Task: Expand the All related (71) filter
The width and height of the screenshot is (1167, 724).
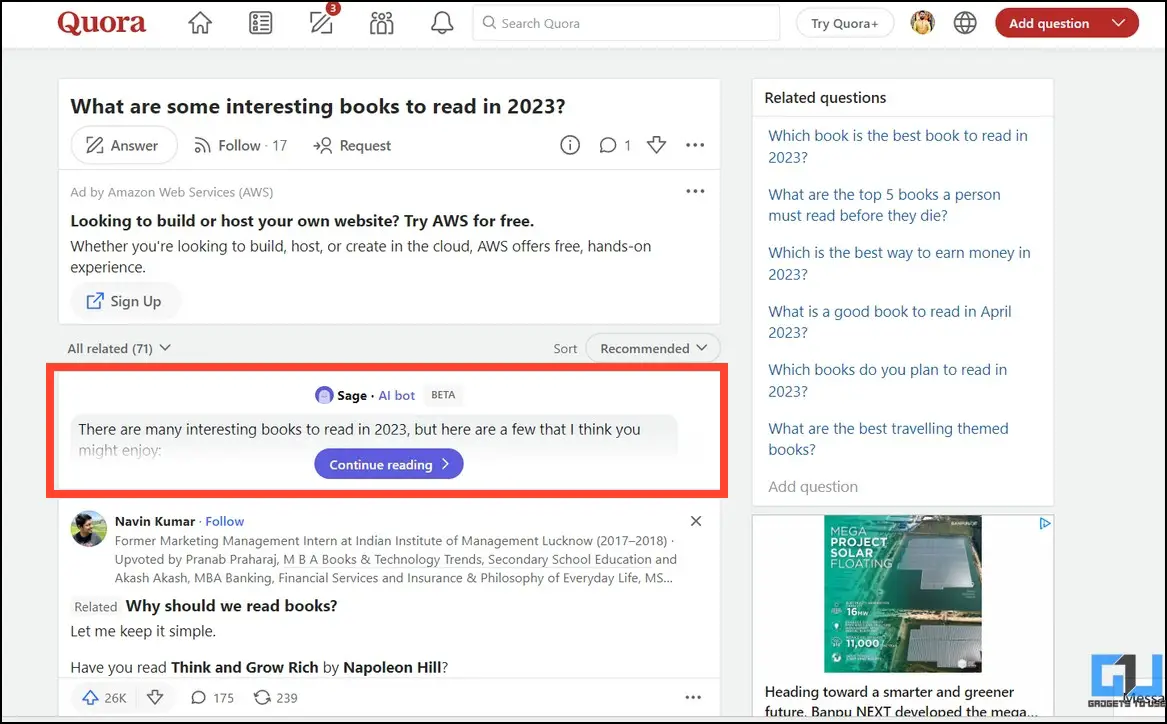Action: (x=119, y=348)
